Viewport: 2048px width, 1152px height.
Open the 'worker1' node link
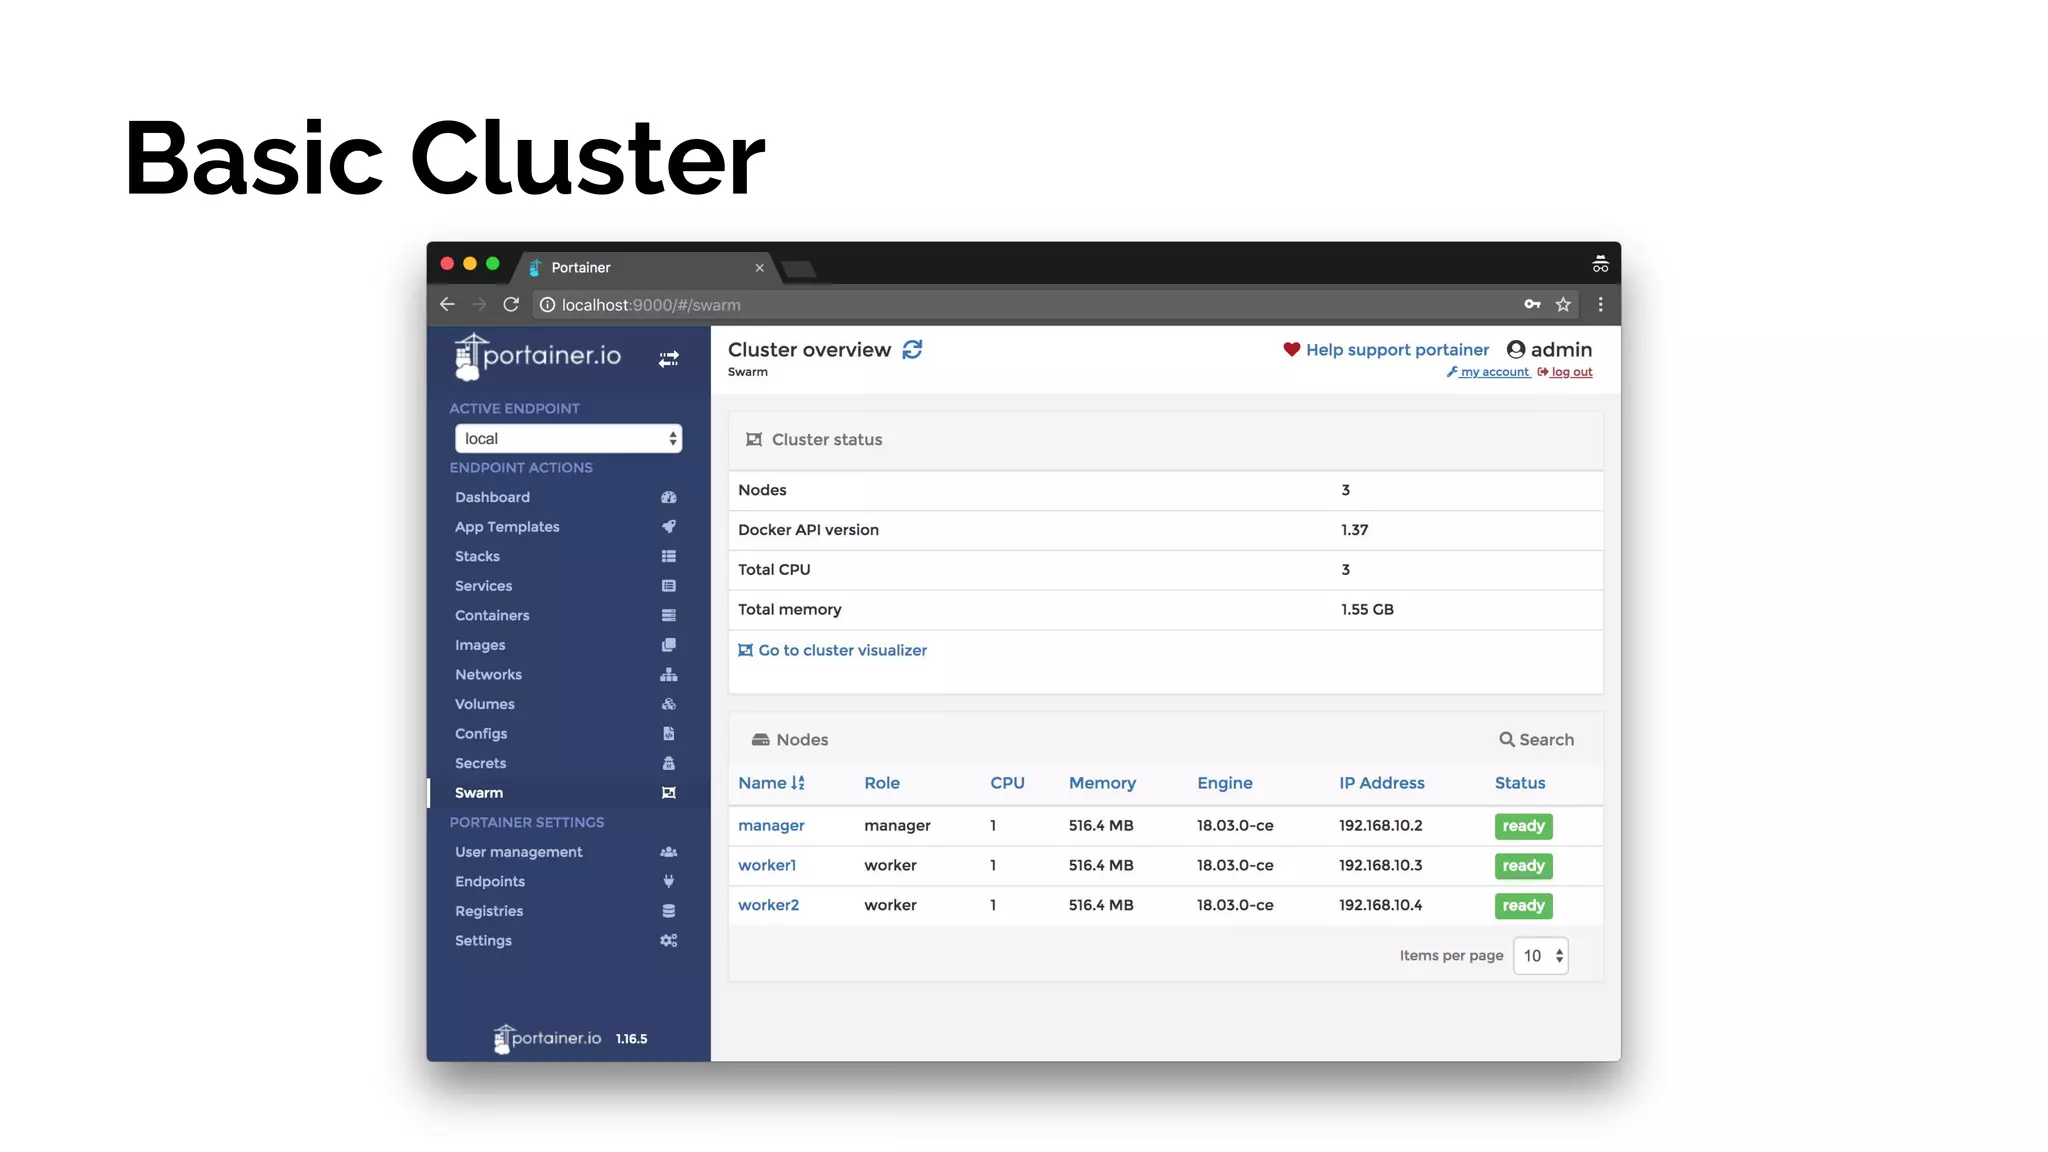pos(767,866)
